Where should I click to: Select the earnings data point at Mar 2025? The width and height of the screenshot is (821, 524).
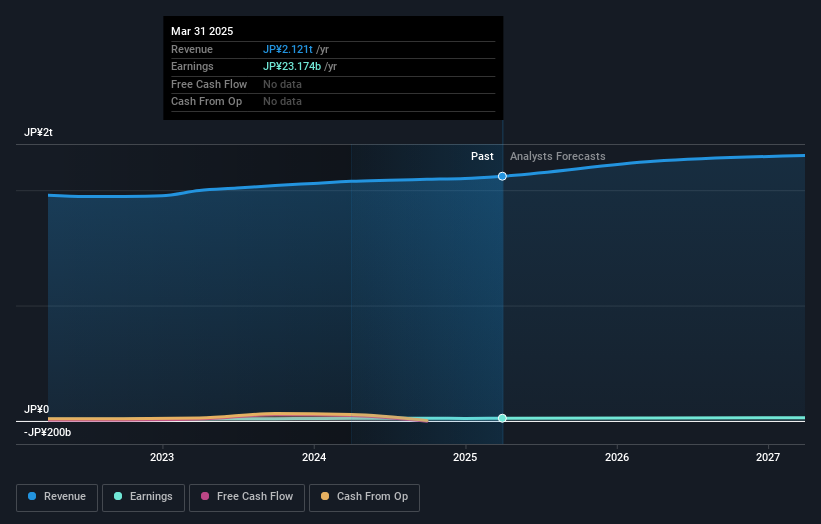(x=502, y=418)
